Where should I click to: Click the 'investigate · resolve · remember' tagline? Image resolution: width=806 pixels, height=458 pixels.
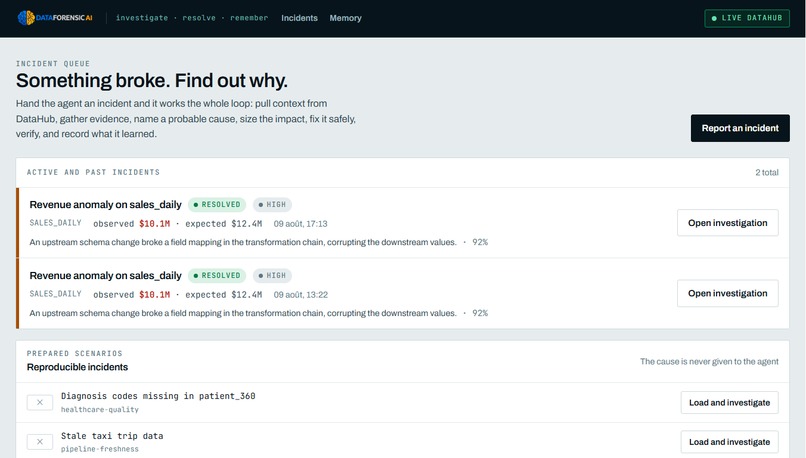click(192, 18)
